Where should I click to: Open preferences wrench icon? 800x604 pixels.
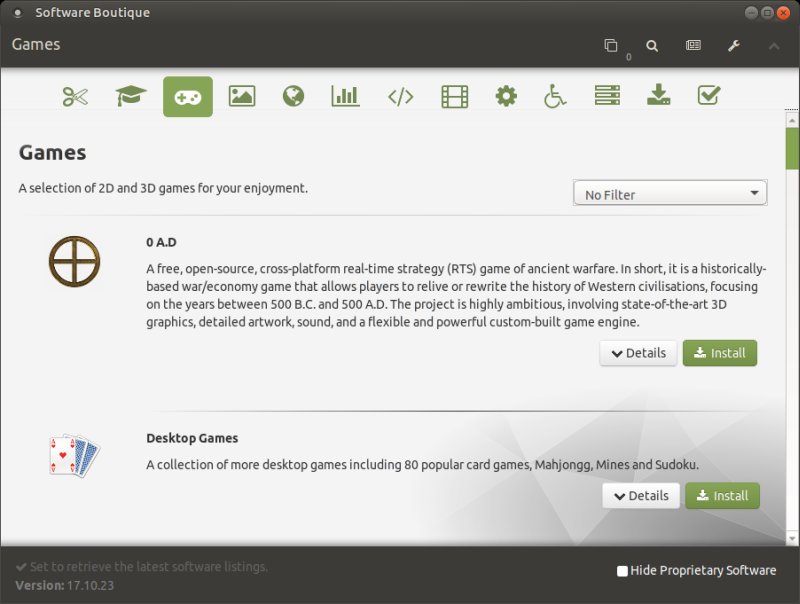coord(734,46)
